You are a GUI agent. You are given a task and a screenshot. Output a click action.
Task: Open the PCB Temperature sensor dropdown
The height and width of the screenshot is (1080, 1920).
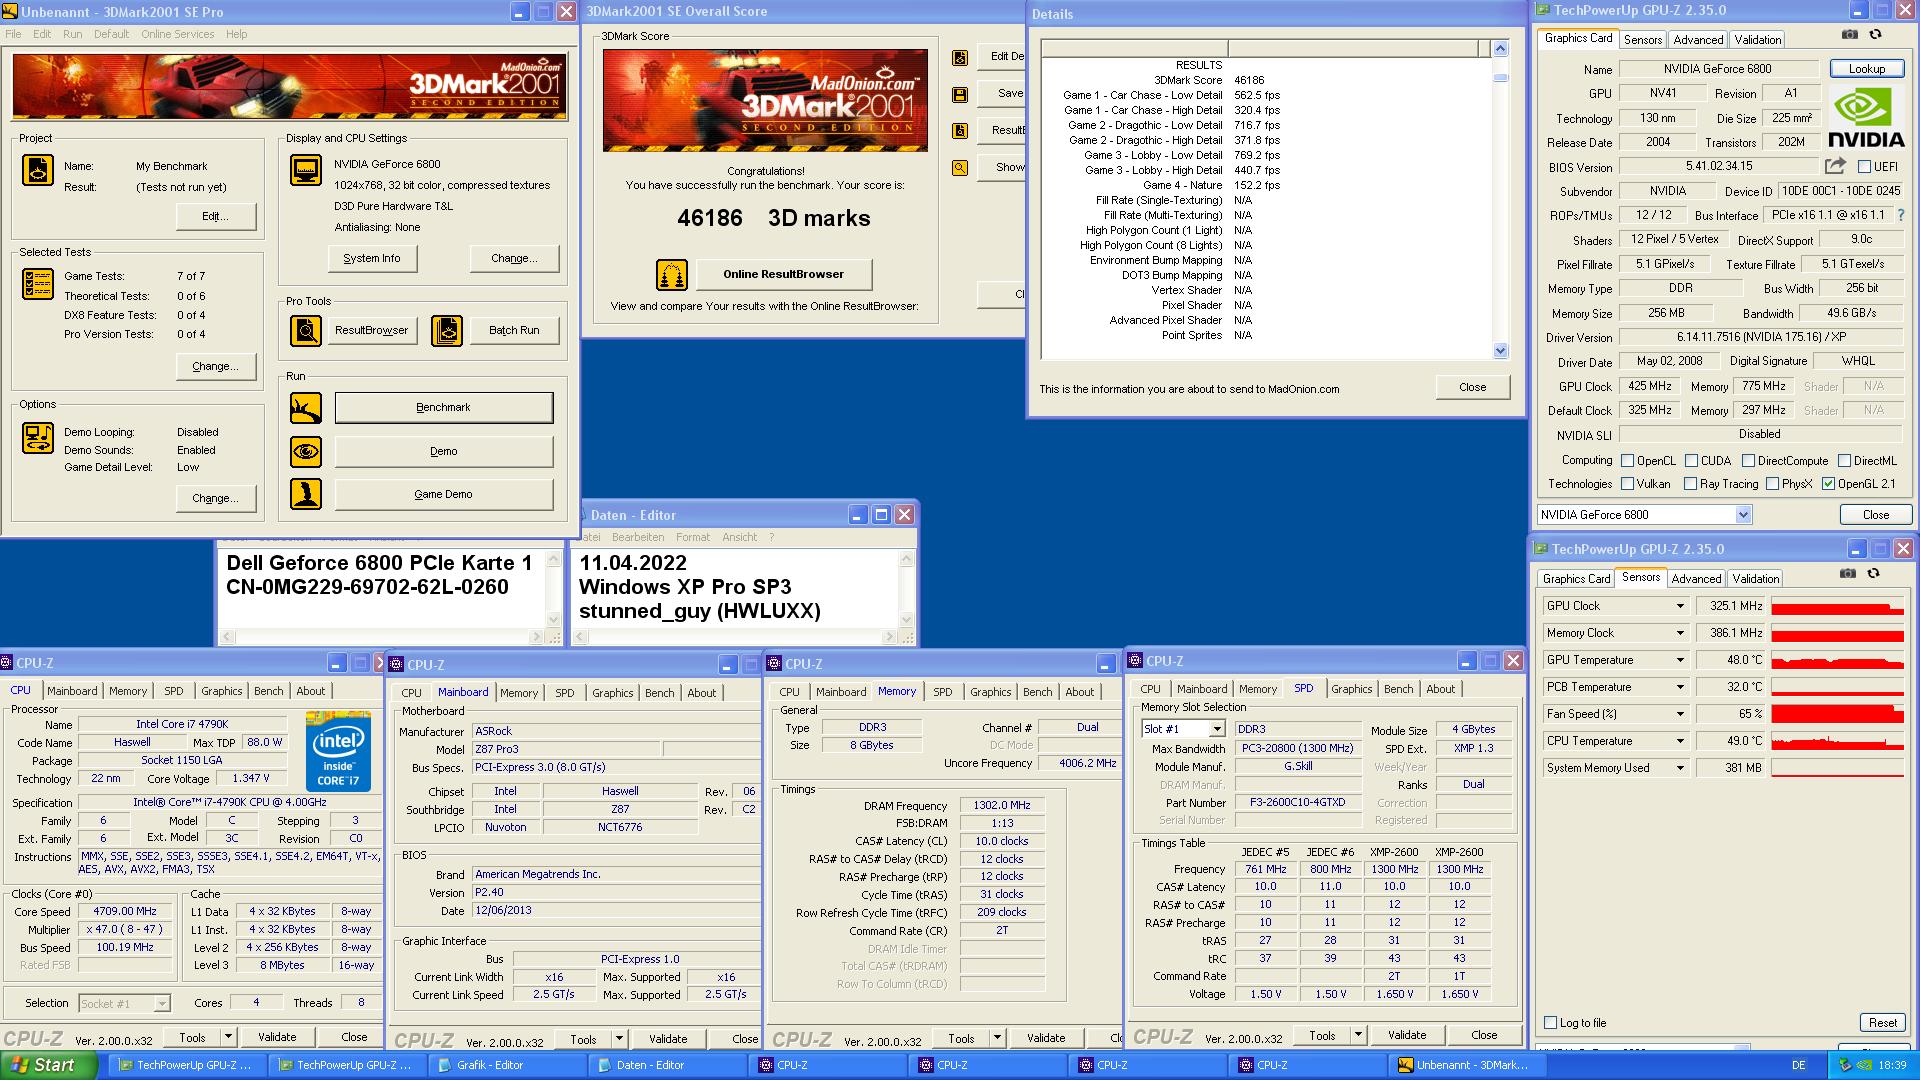click(1680, 687)
